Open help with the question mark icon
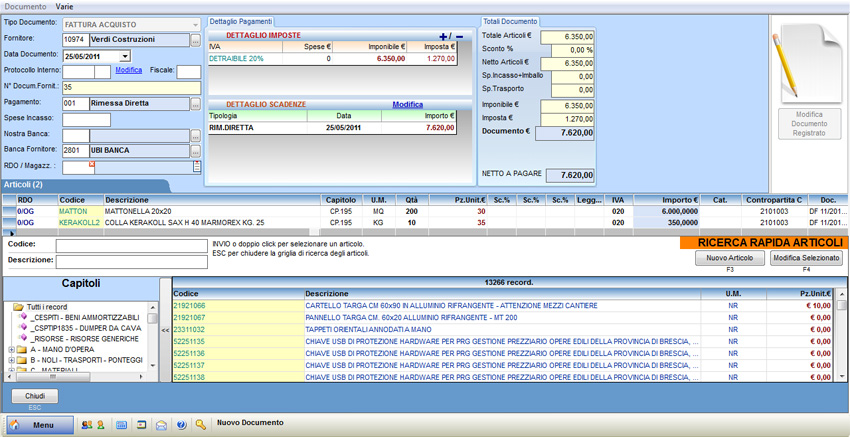 click(181, 425)
